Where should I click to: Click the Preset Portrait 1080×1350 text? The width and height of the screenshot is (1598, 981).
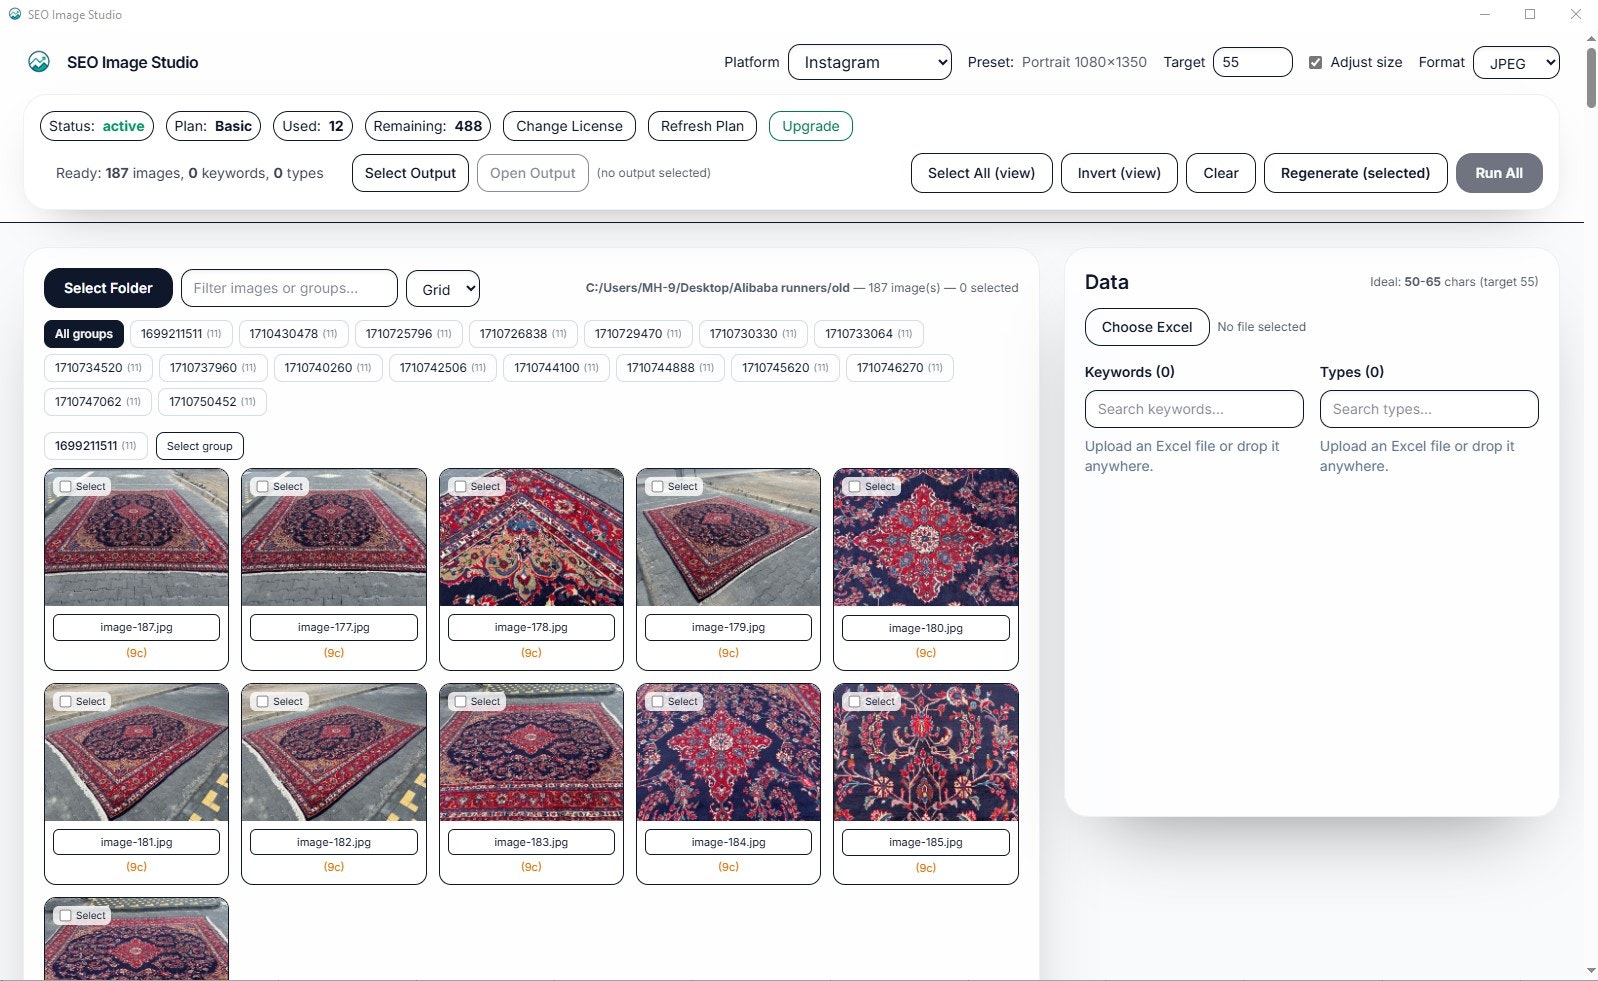tap(1057, 62)
